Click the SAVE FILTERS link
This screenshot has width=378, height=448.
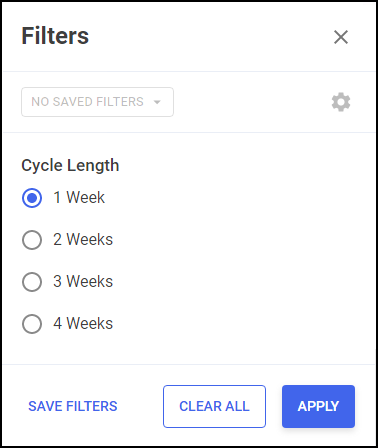pyautogui.click(x=73, y=406)
